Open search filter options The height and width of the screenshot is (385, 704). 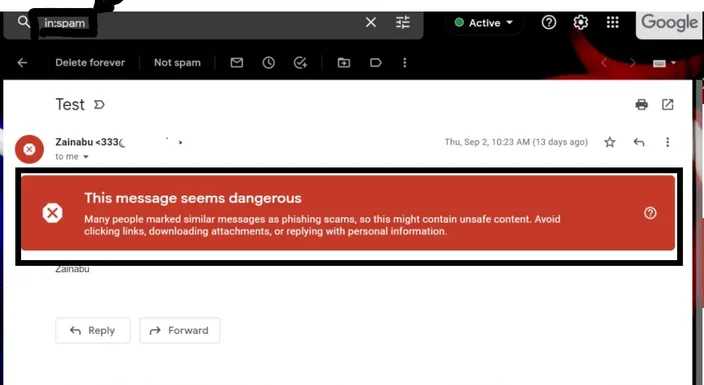[x=403, y=22]
